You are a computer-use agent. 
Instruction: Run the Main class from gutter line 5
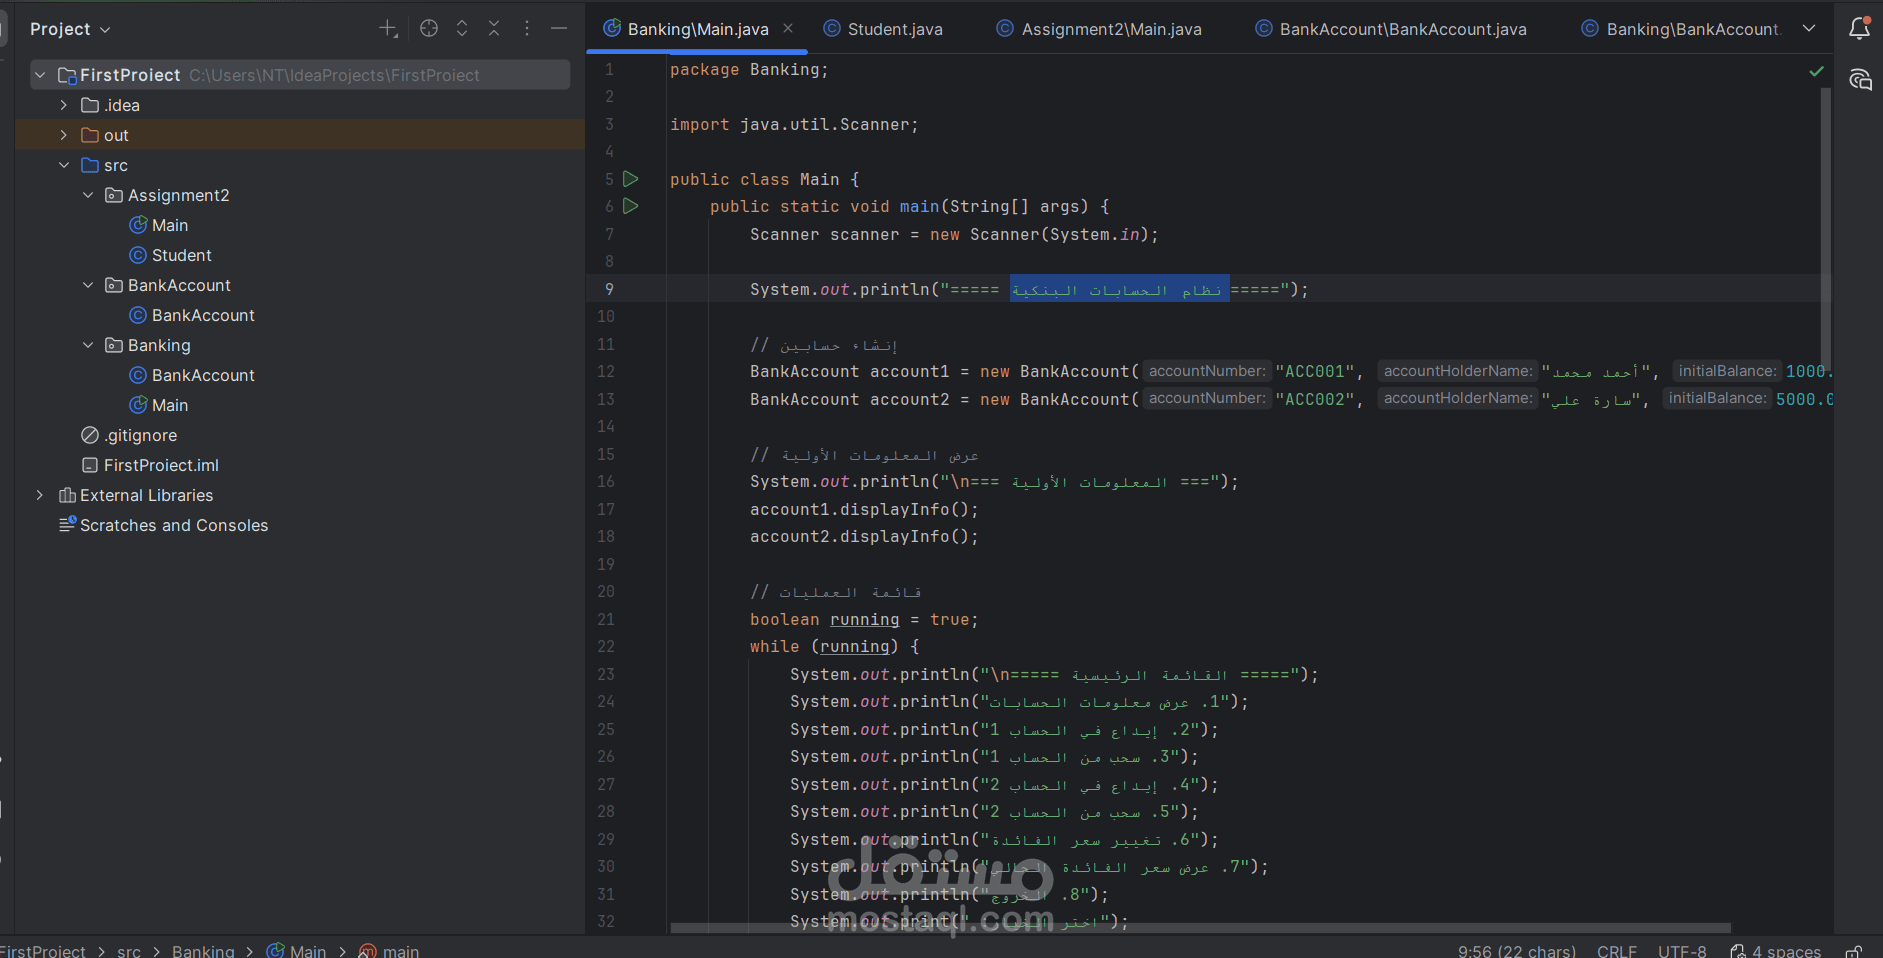(631, 179)
